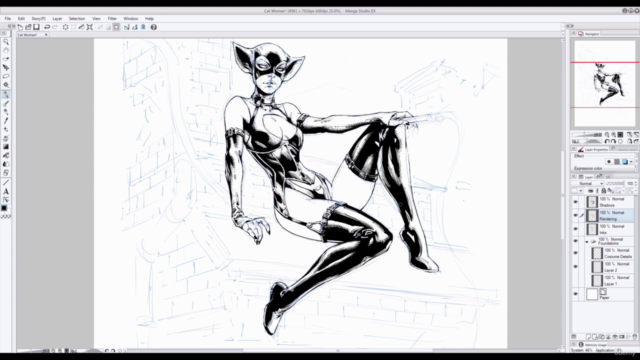This screenshot has height=360, width=640.
Task: Open Help via question mark icon
Action: (x=153, y=27)
